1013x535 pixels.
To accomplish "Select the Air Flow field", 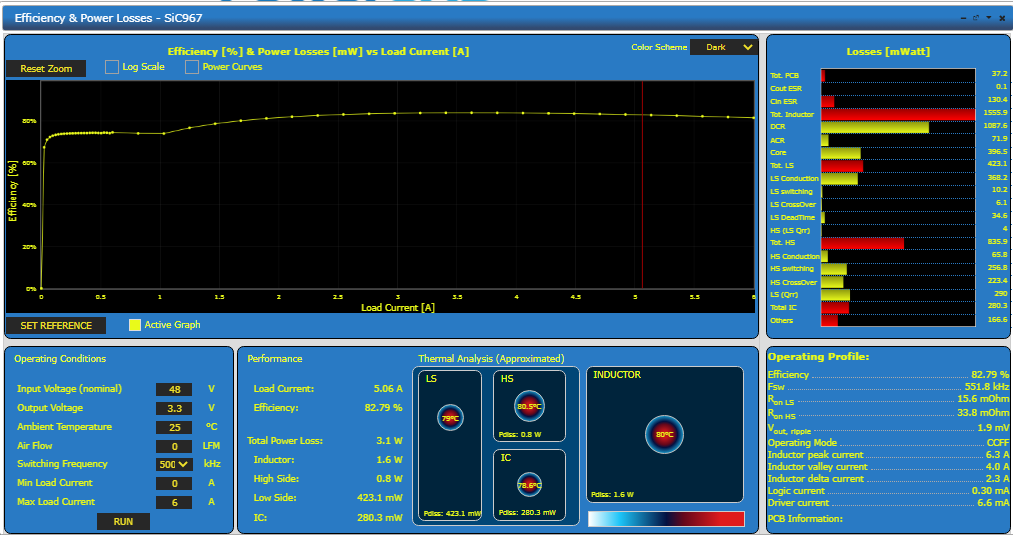I will click(x=174, y=446).
